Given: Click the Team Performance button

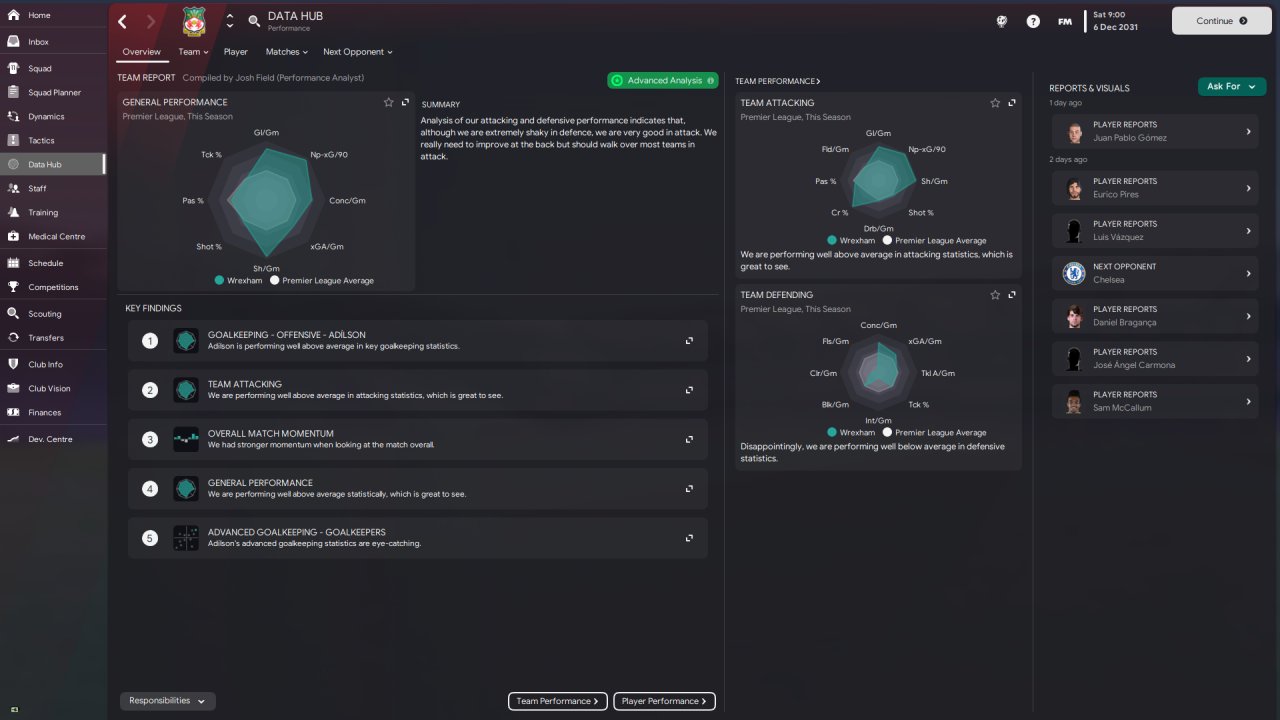Looking at the screenshot, I should 557,701.
